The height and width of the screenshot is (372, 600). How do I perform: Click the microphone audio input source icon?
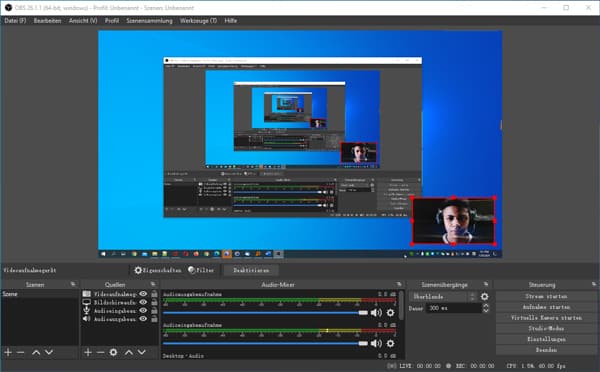coord(87,310)
